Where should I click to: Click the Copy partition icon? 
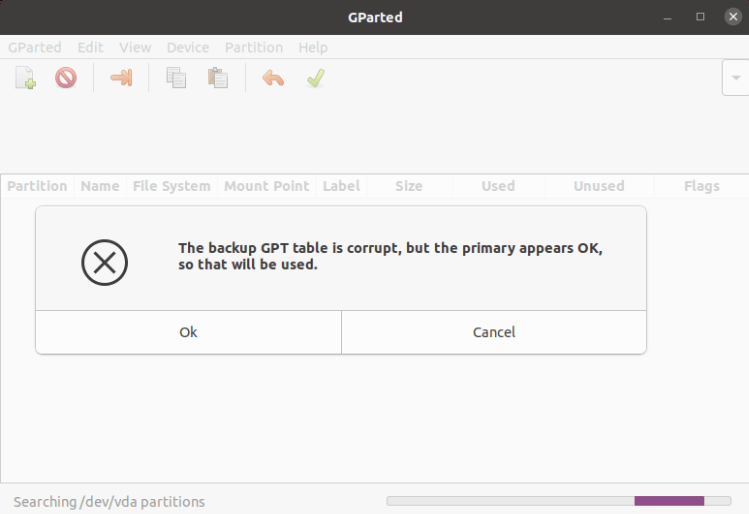click(x=177, y=77)
